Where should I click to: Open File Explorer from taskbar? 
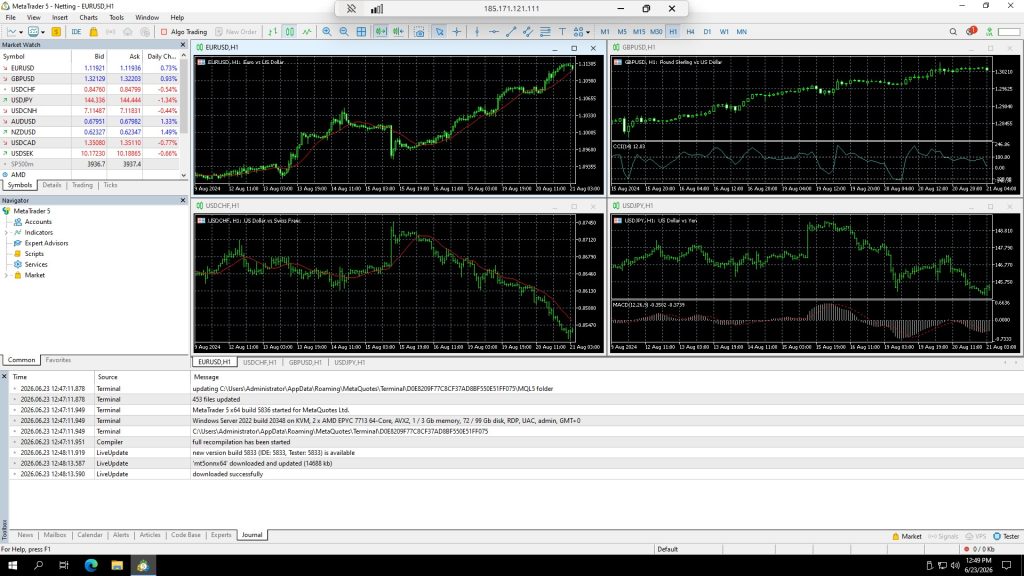pyautogui.click(x=117, y=565)
